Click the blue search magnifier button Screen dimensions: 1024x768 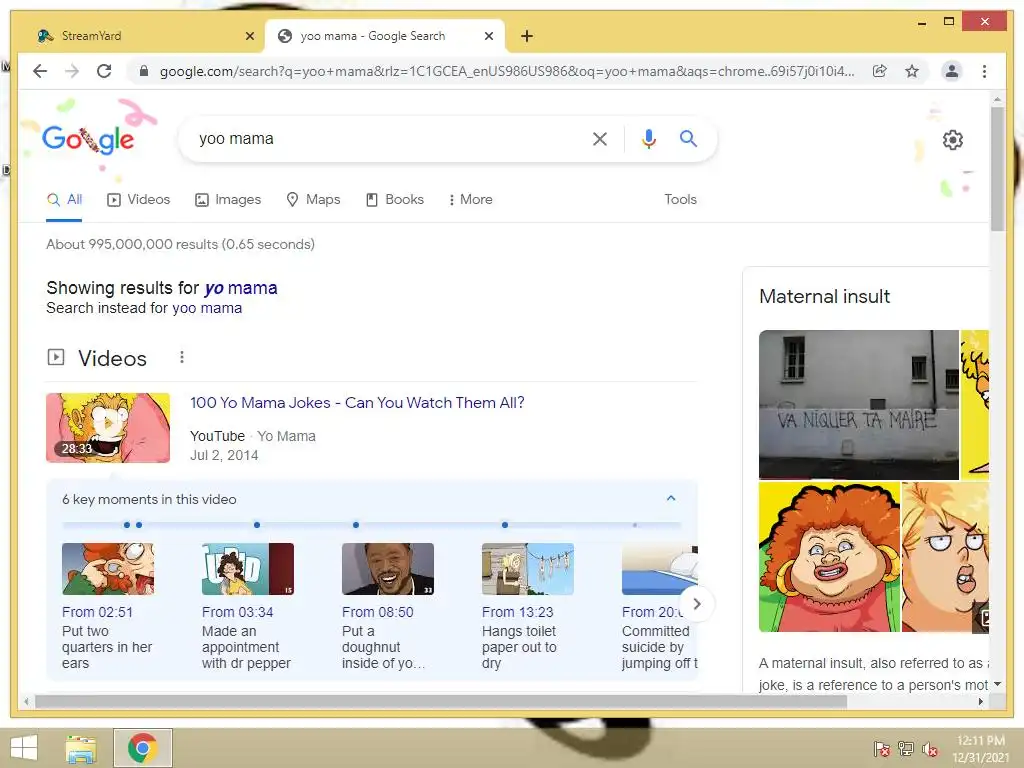688,138
